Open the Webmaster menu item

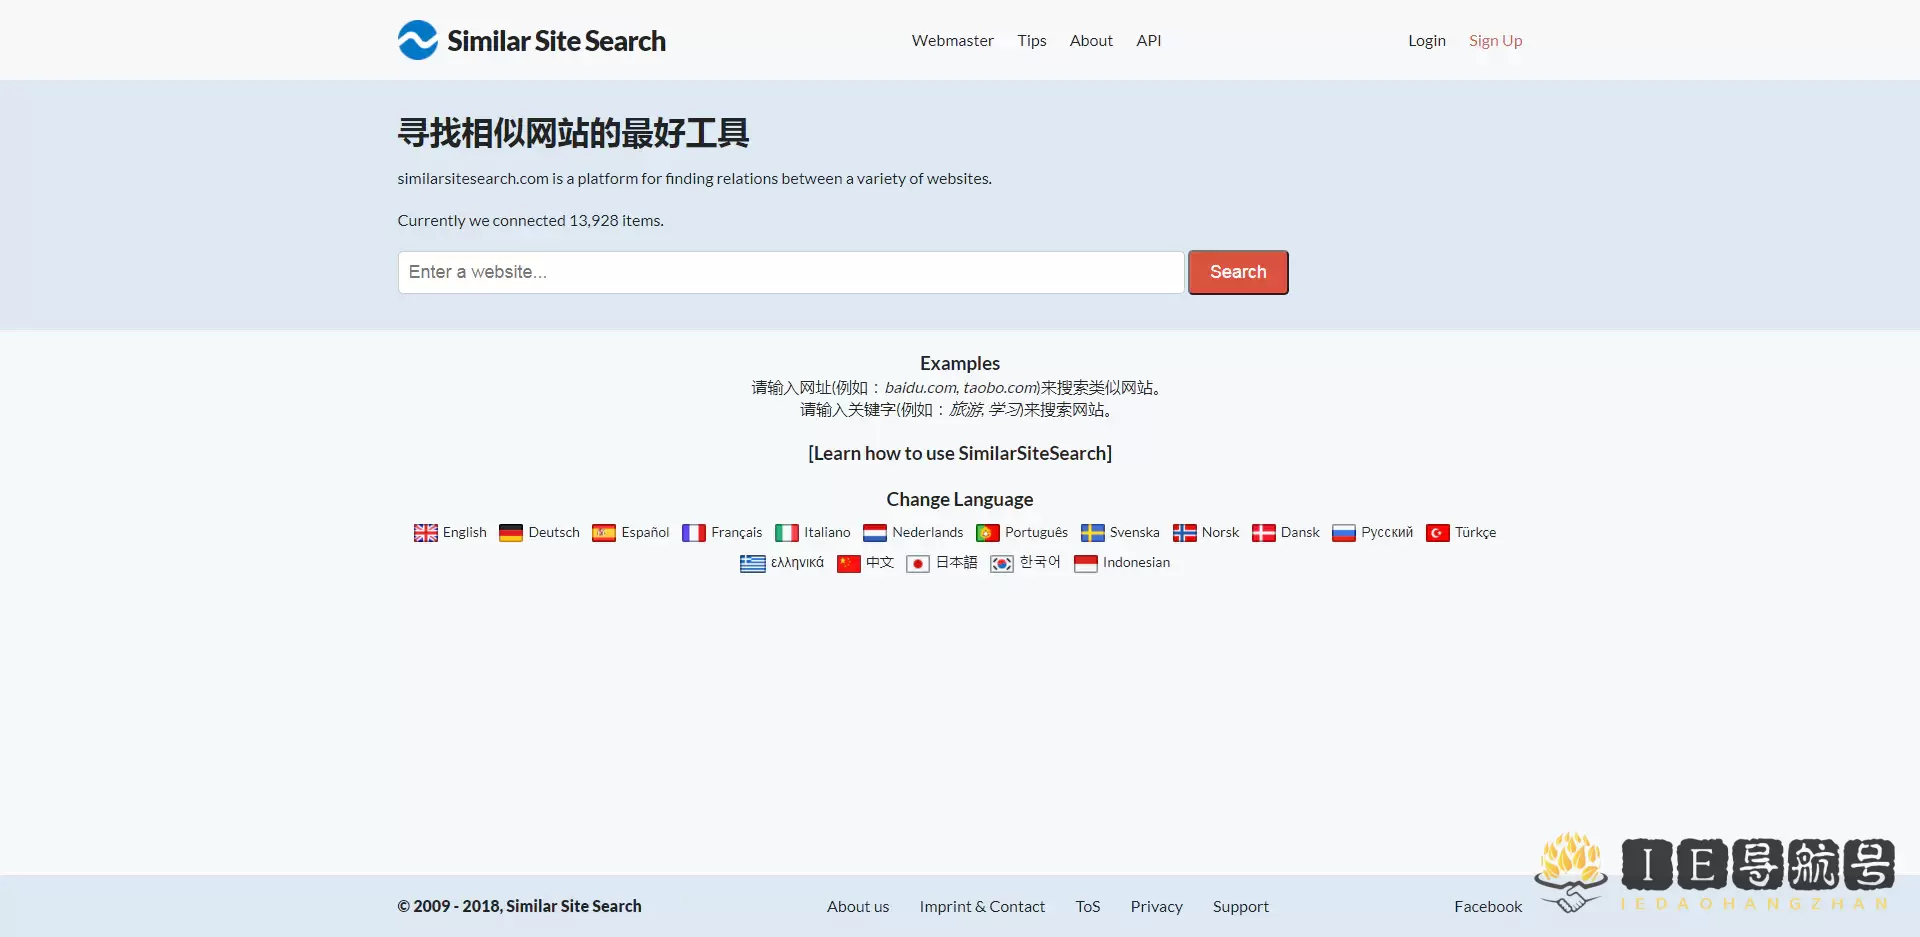coord(952,41)
